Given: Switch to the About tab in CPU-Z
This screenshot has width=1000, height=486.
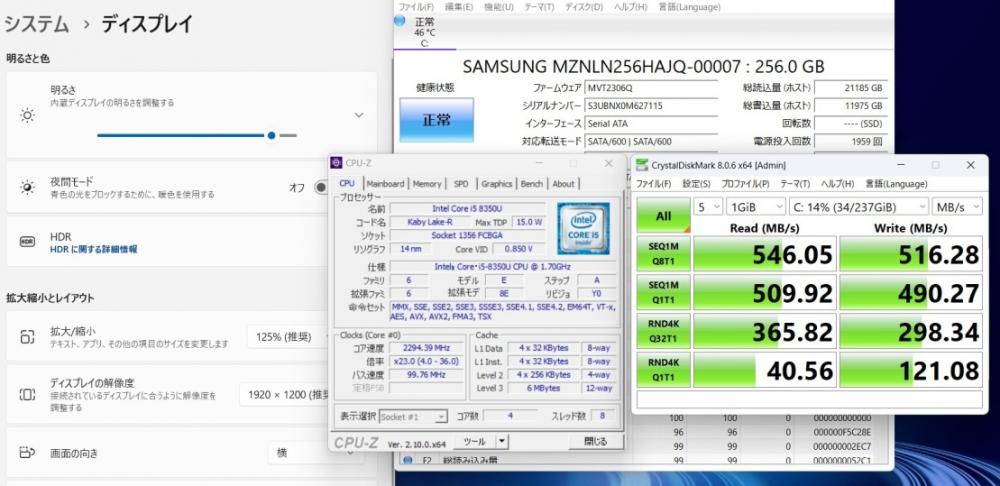Looking at the screenshot, I should point(563,184).
